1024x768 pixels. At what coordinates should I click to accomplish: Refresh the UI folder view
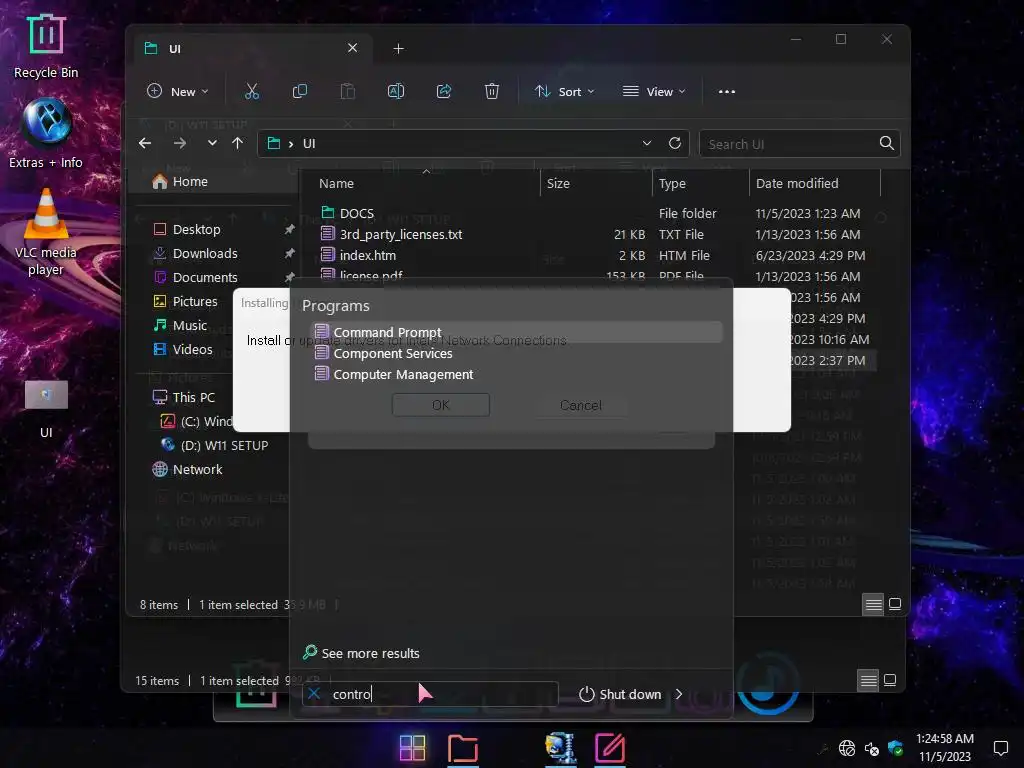pos(675,143)
